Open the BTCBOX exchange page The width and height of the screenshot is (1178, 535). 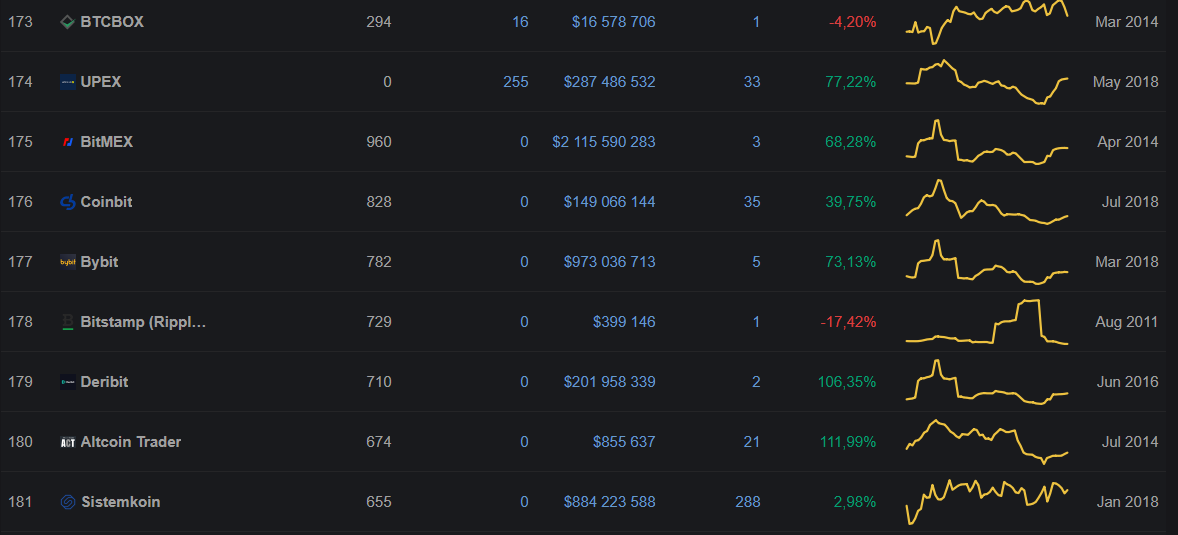[x=112, y=22]
